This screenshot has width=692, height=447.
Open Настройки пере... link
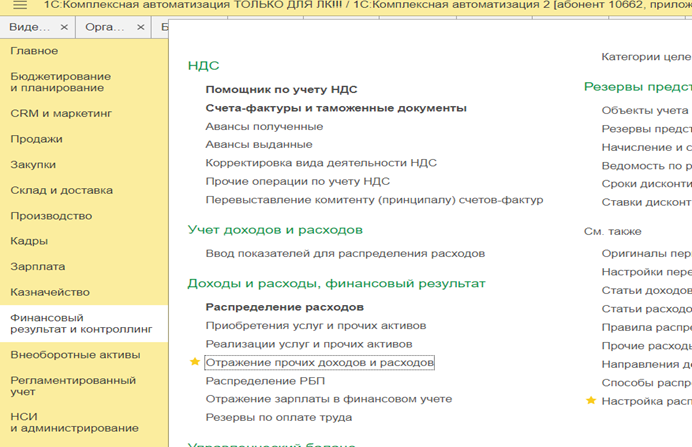(x=647, y=272)
